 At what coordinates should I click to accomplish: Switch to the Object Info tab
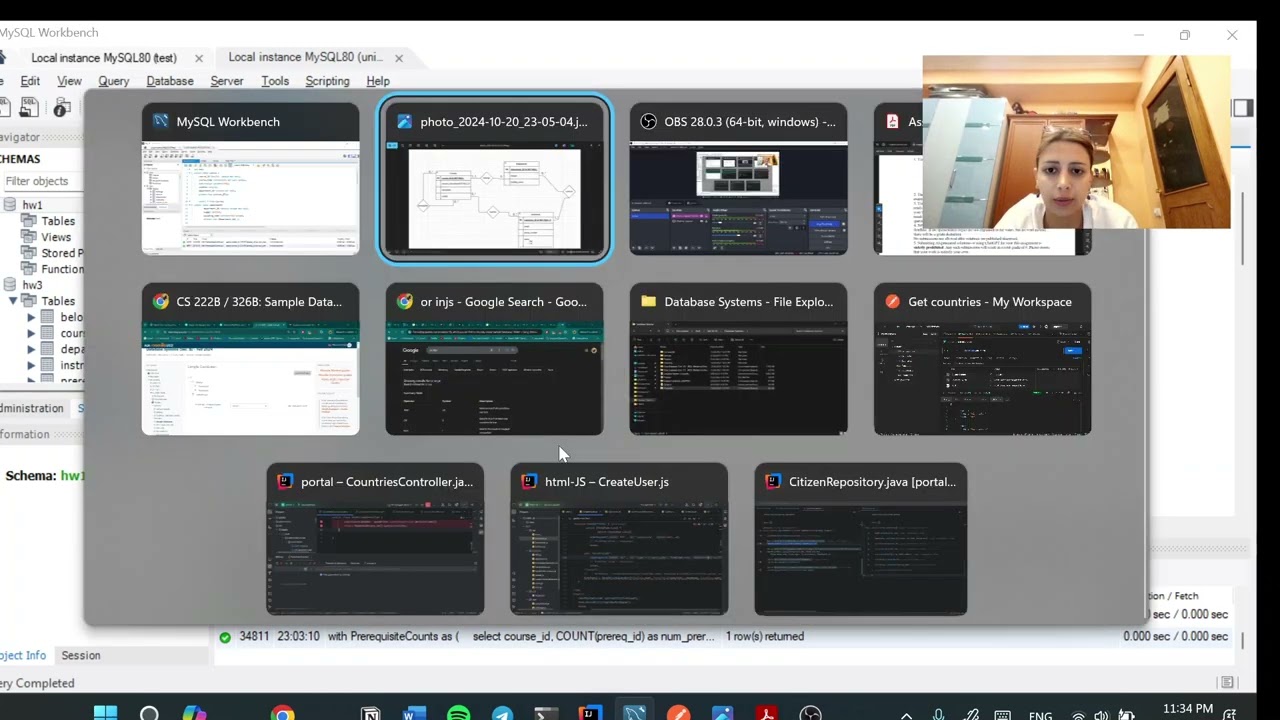23,655
